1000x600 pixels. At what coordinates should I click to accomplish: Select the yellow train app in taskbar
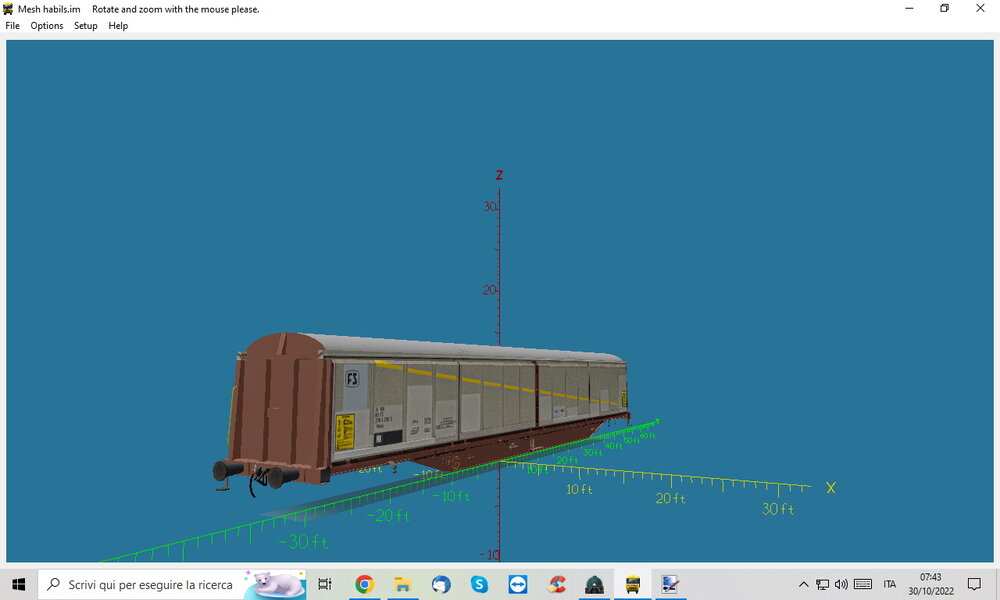tap(633, 584)
